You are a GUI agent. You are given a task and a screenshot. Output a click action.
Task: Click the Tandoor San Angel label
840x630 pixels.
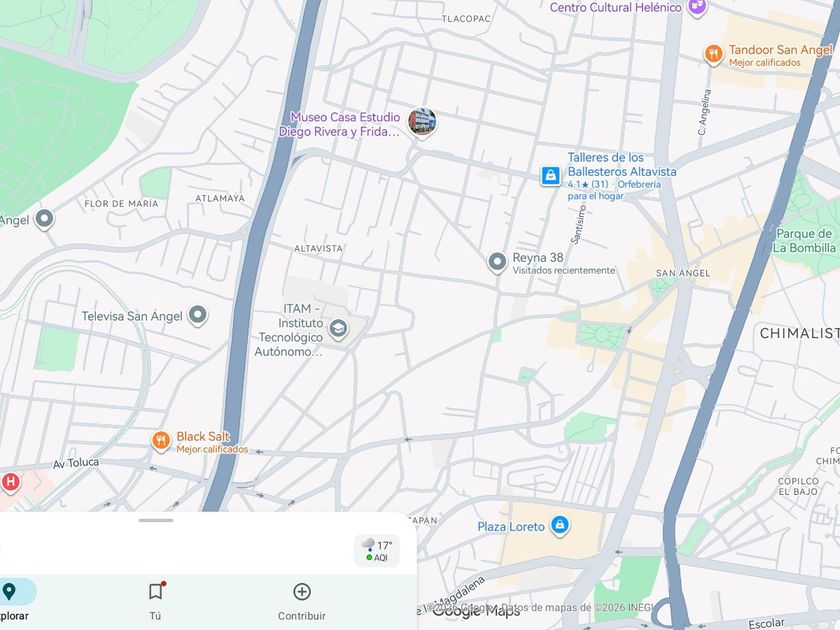pyautogui.click(x=781, y=50)
